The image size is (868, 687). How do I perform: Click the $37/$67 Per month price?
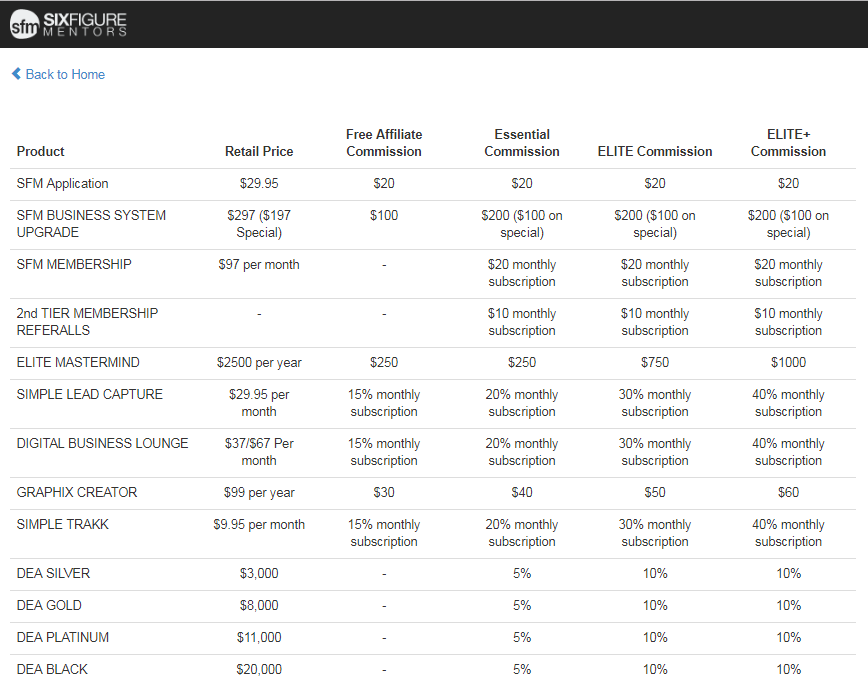pos(259,451)
